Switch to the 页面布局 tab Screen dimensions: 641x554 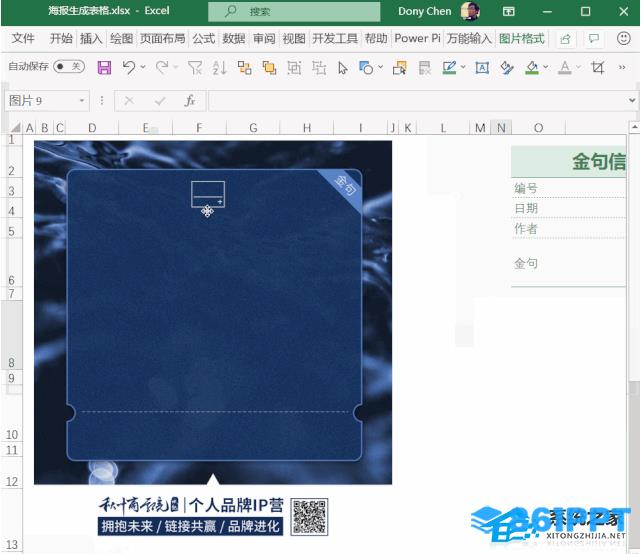click(x=162, y=39)
